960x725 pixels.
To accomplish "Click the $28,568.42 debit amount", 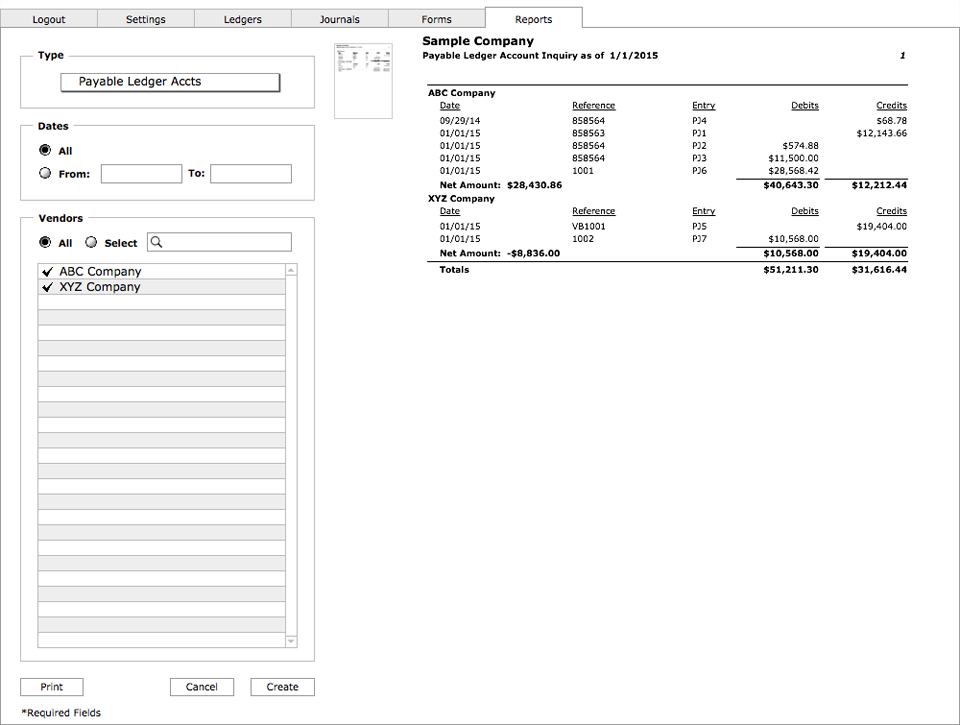I will click(x=793, y=171).
